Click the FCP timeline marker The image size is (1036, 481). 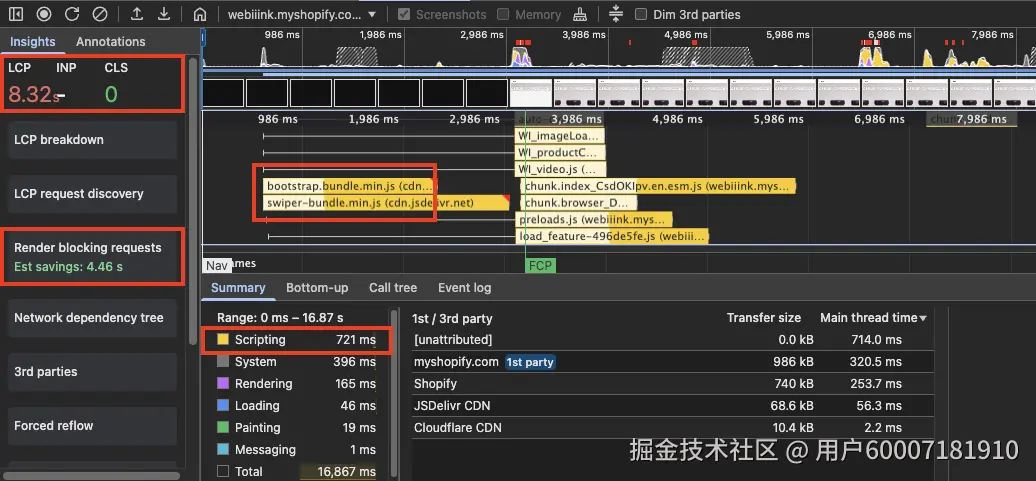click(540, 266)
